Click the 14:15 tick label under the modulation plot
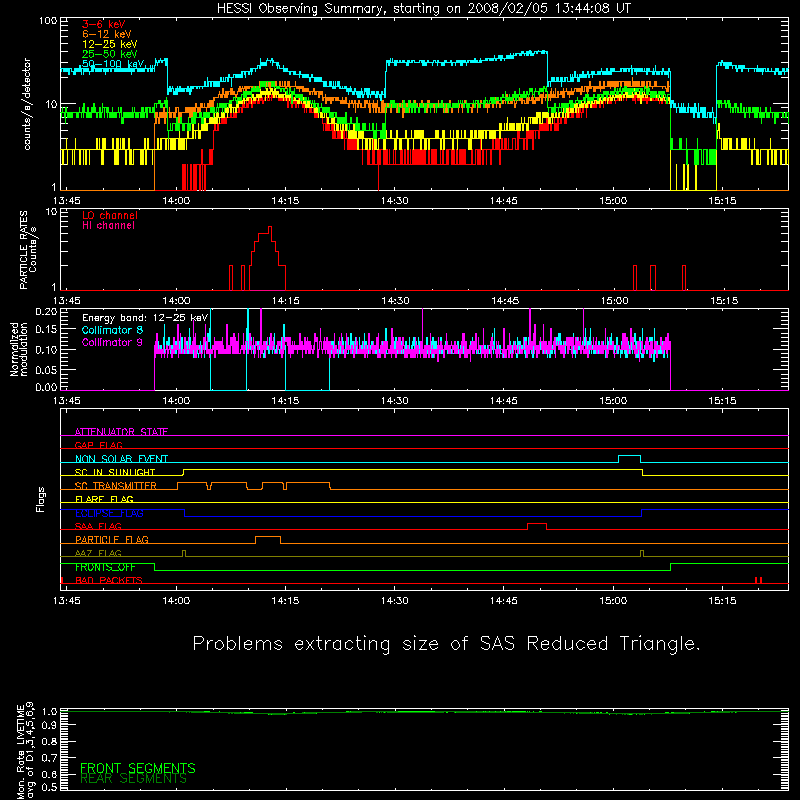 pos(285,401)
